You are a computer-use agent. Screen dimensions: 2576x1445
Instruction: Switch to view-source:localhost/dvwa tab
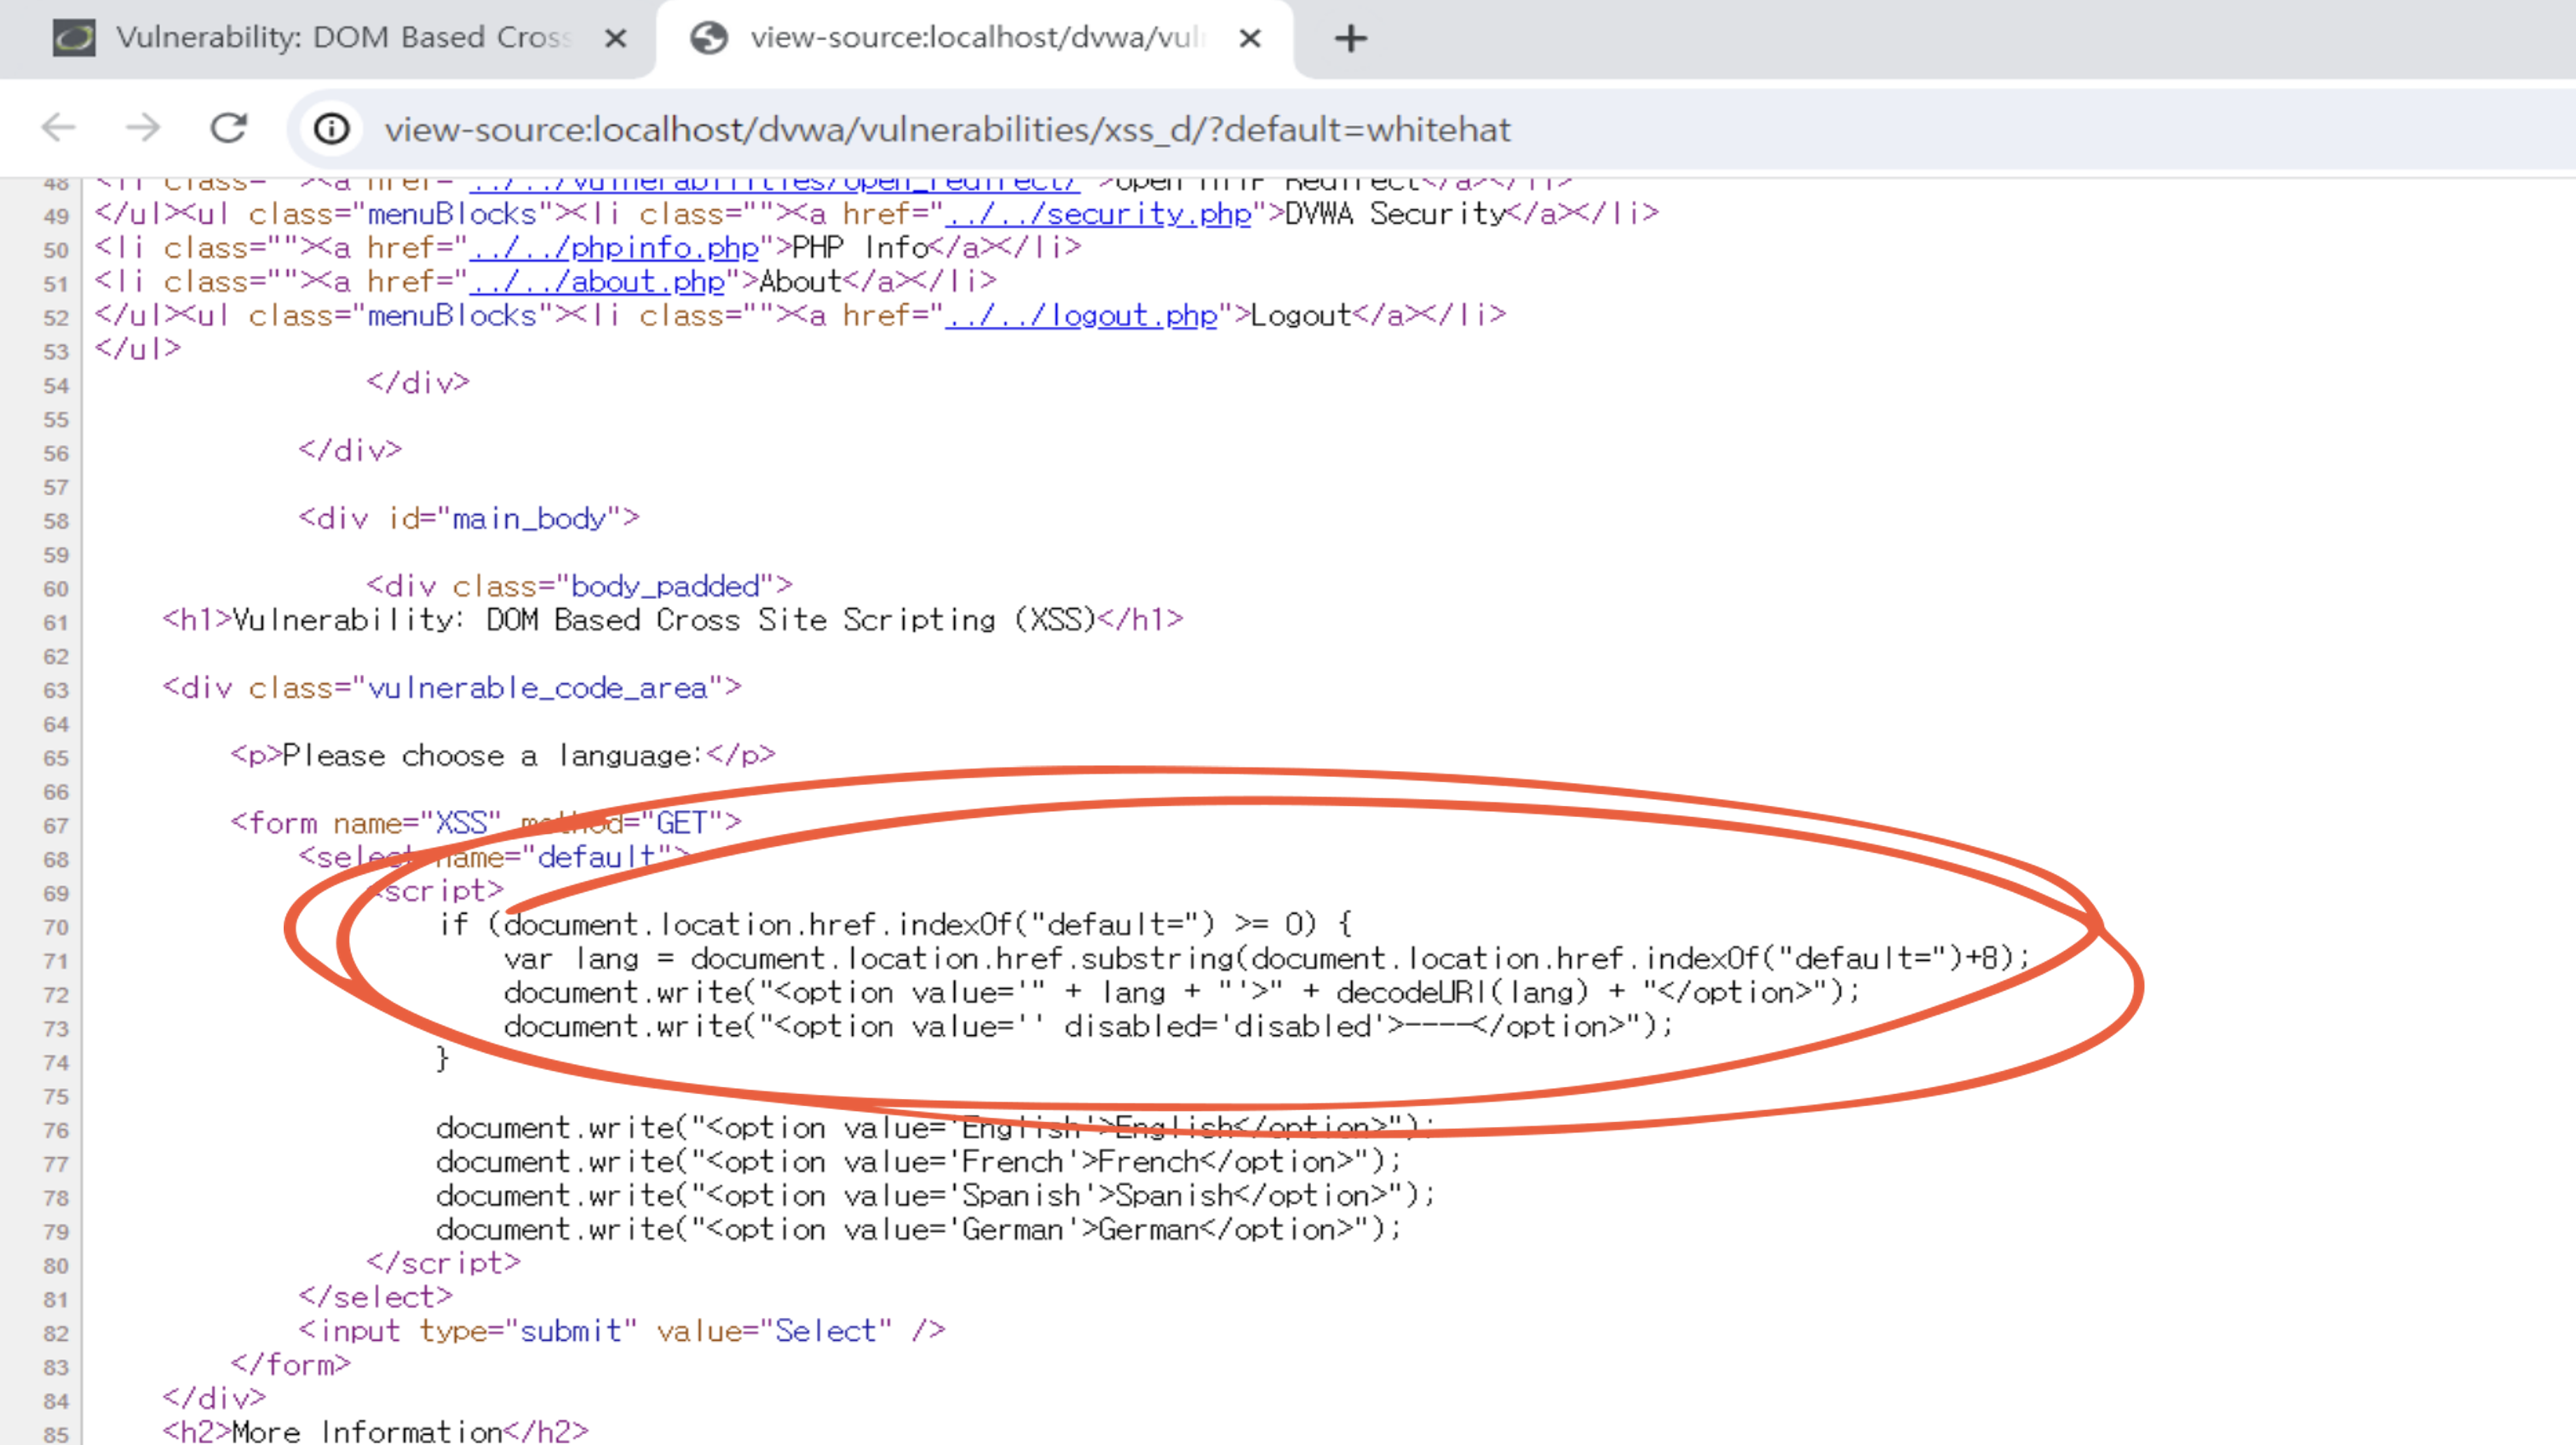pos(978,38)
